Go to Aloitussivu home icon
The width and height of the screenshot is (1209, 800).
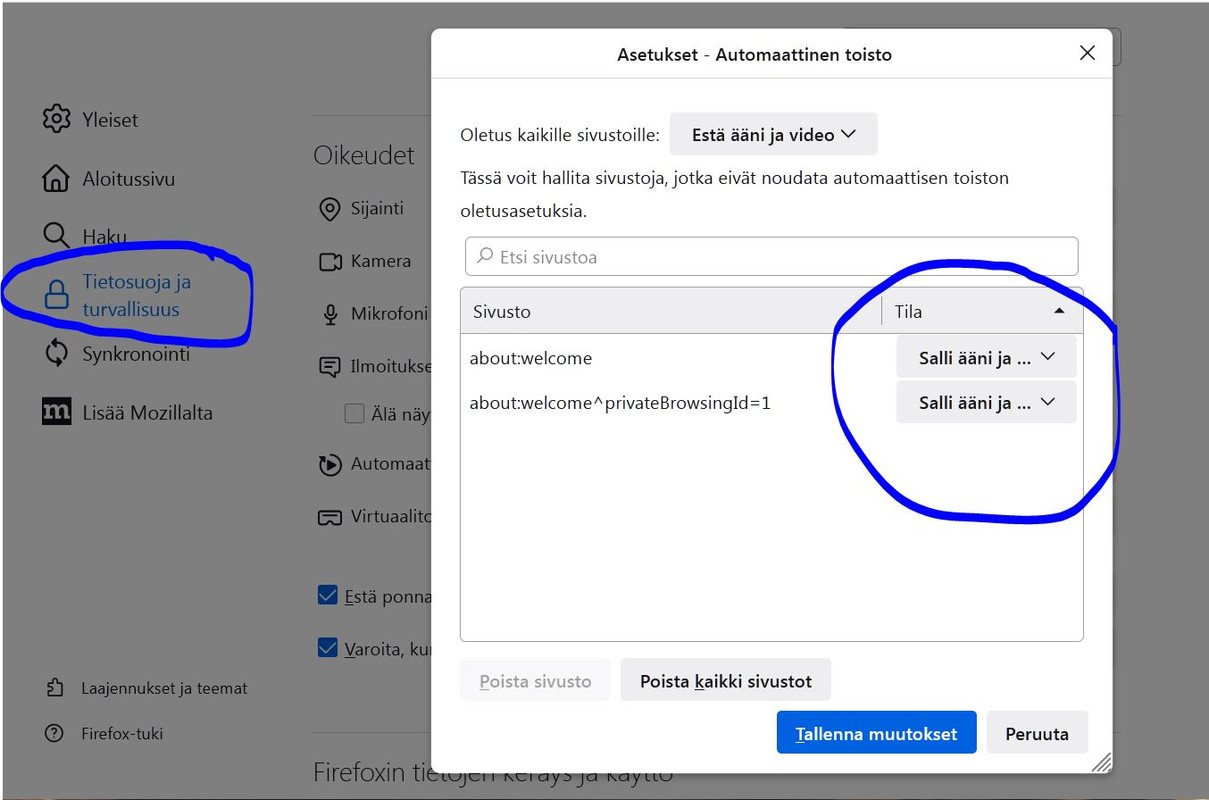point(56,179)
